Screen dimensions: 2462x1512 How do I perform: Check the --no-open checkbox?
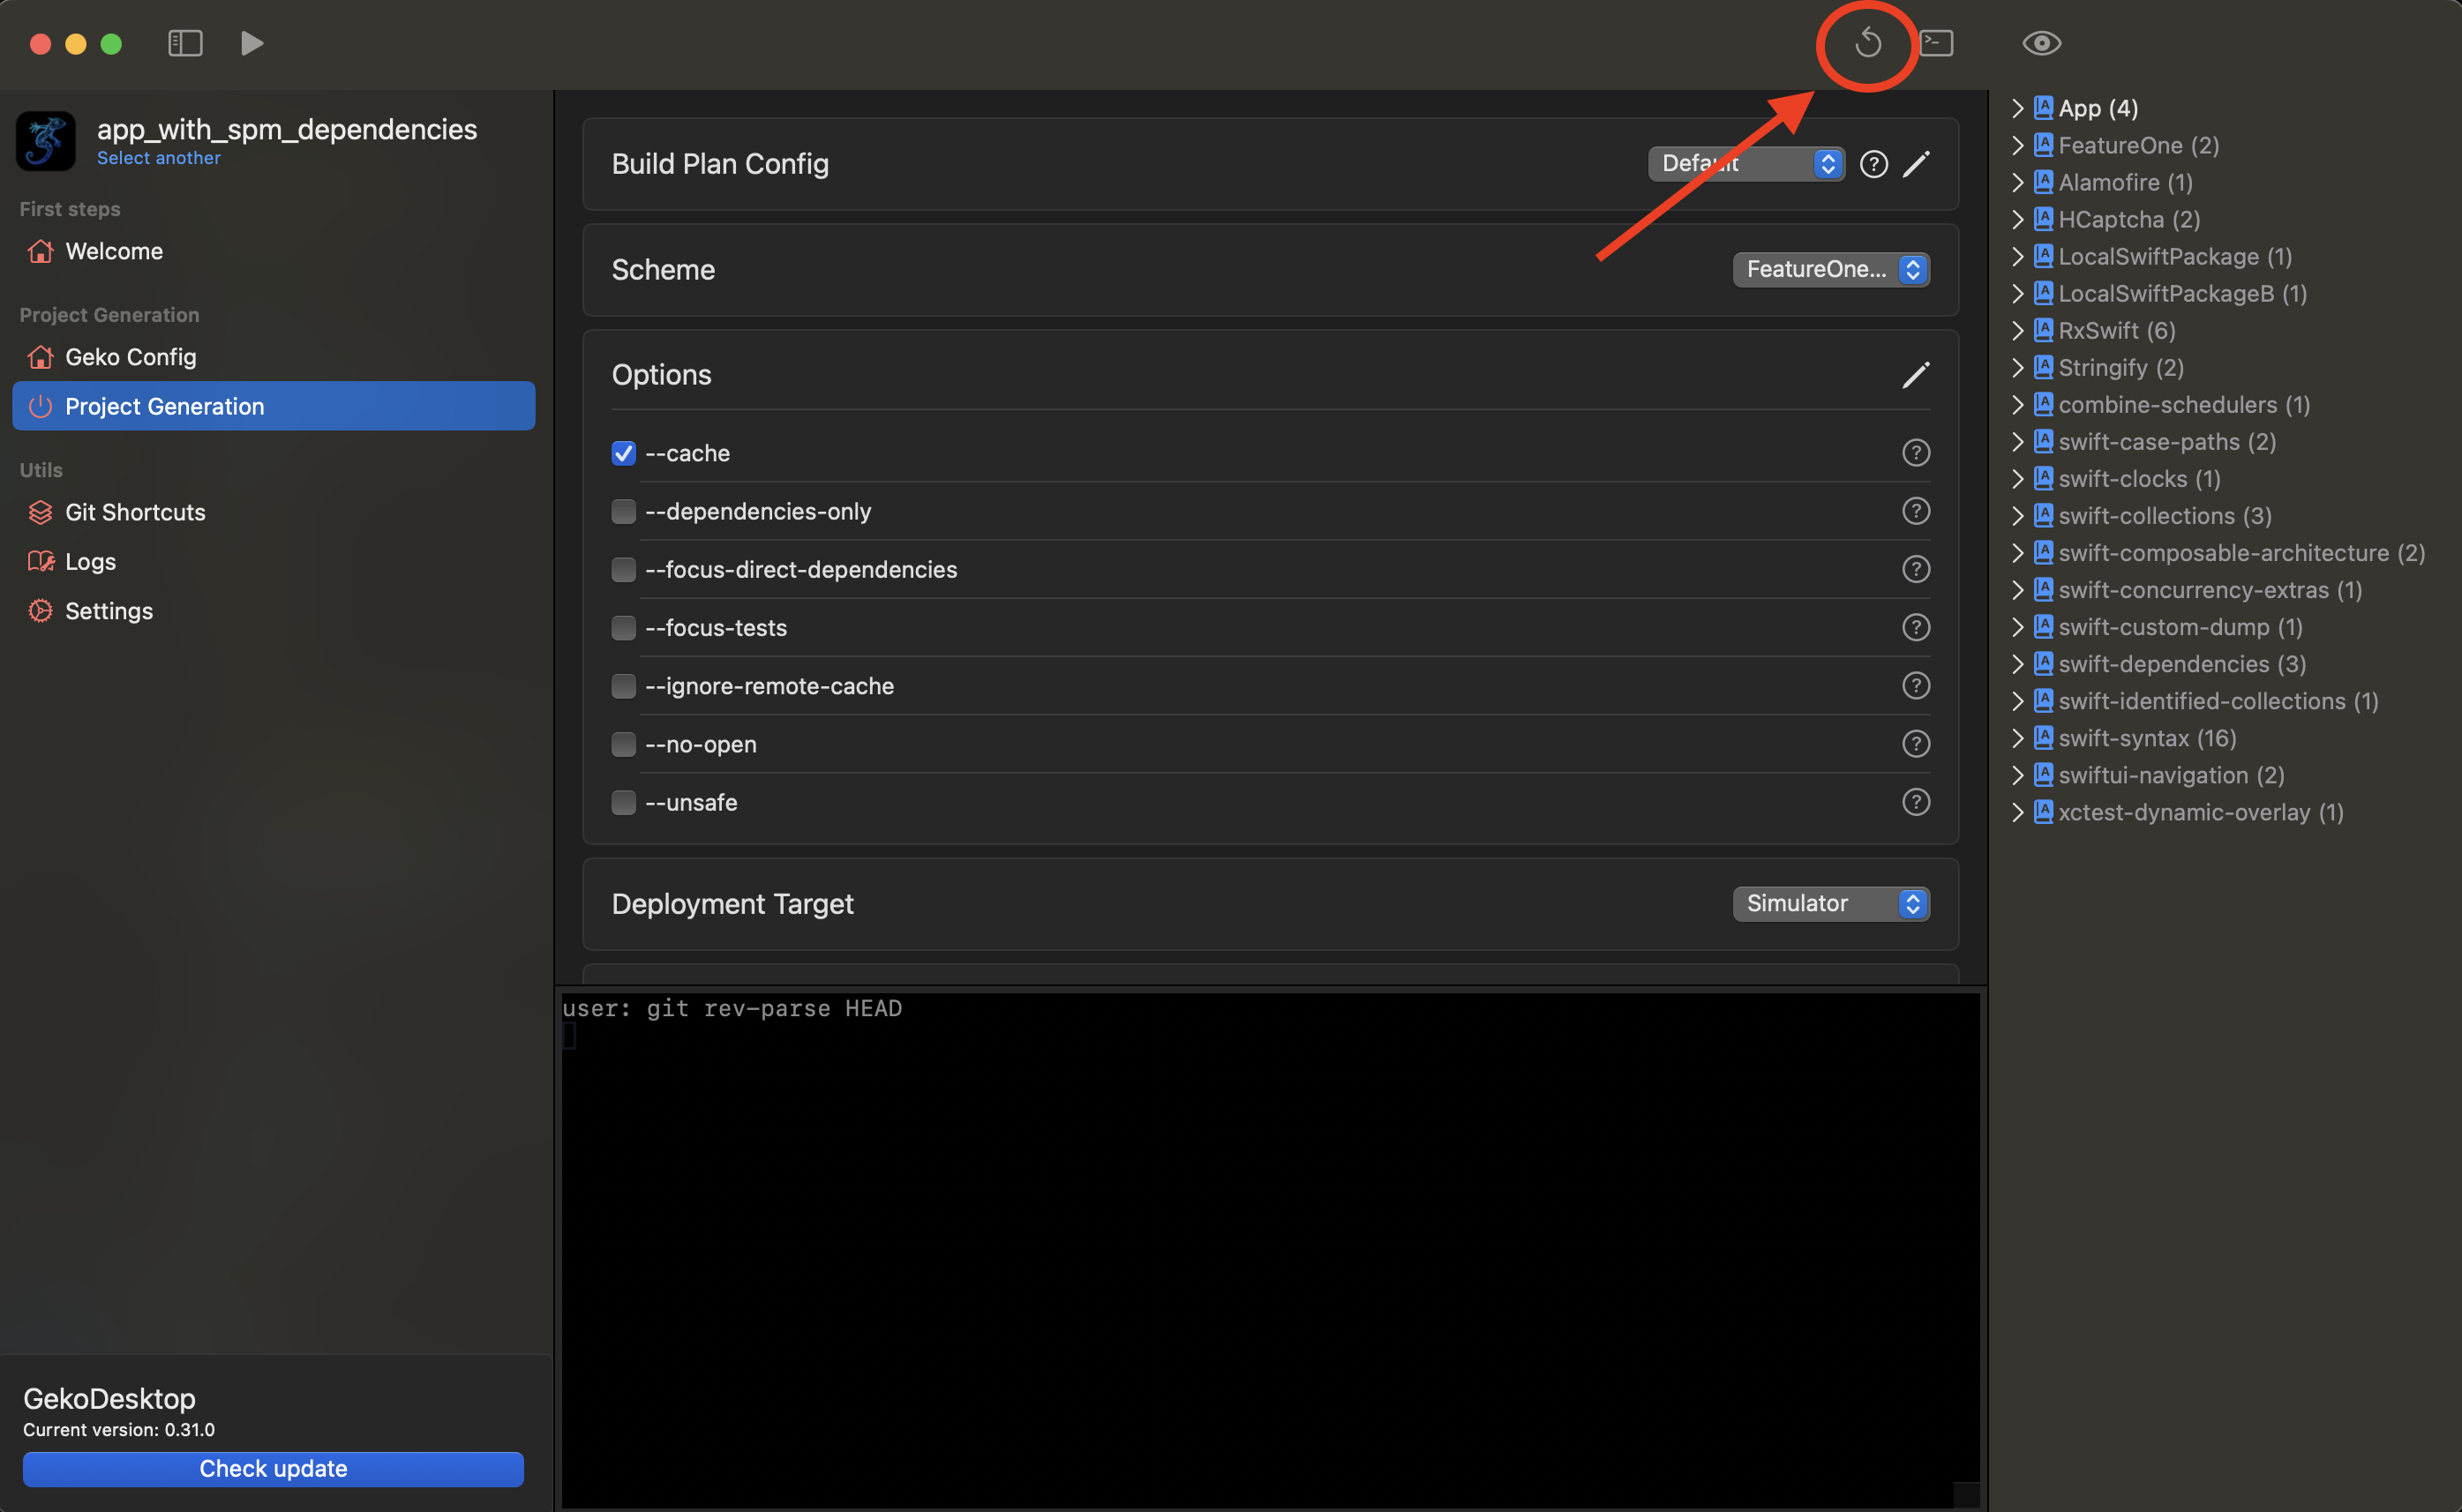(x=623, y=744)
